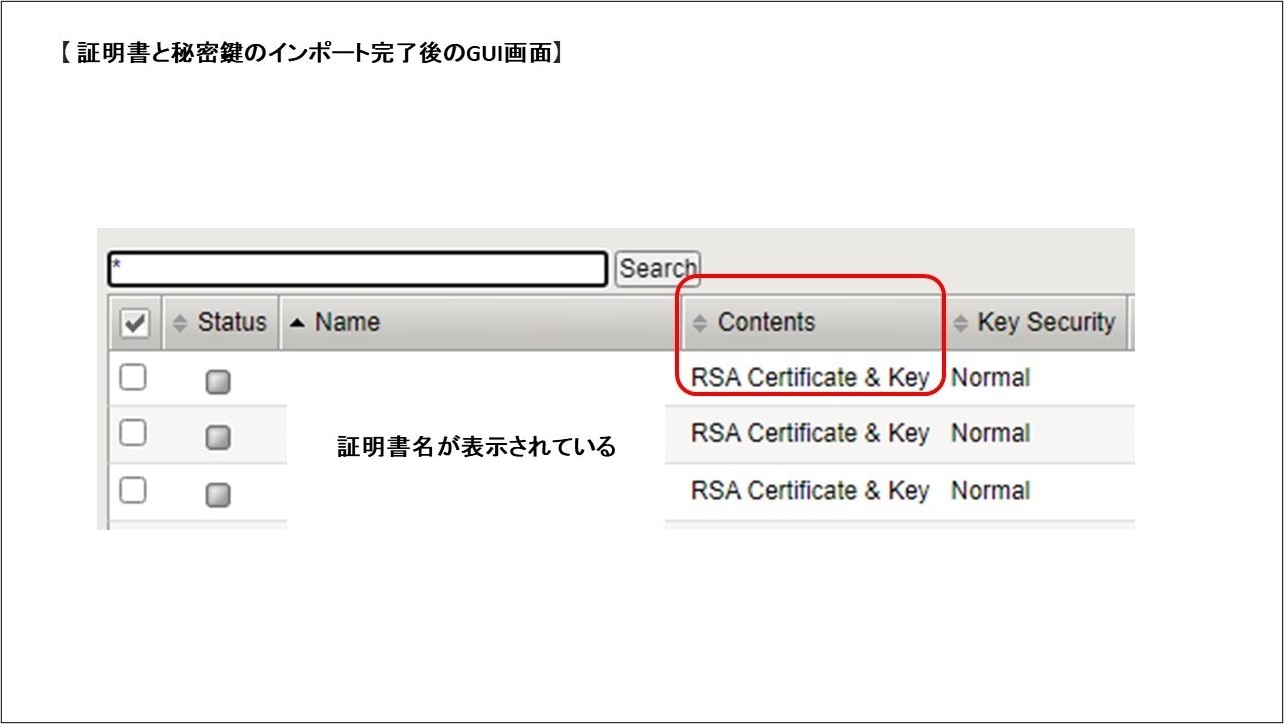Check the third row's checkbox

point(133,491)
